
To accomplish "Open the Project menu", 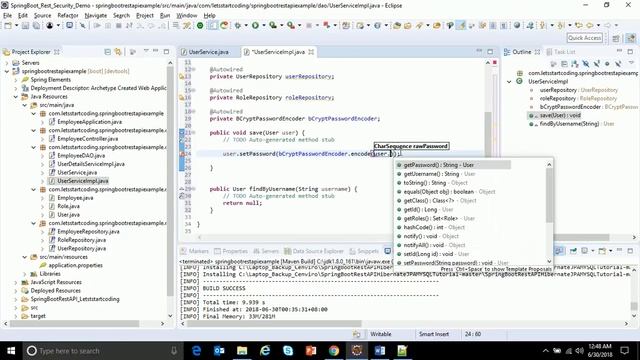I will point(144,15).
